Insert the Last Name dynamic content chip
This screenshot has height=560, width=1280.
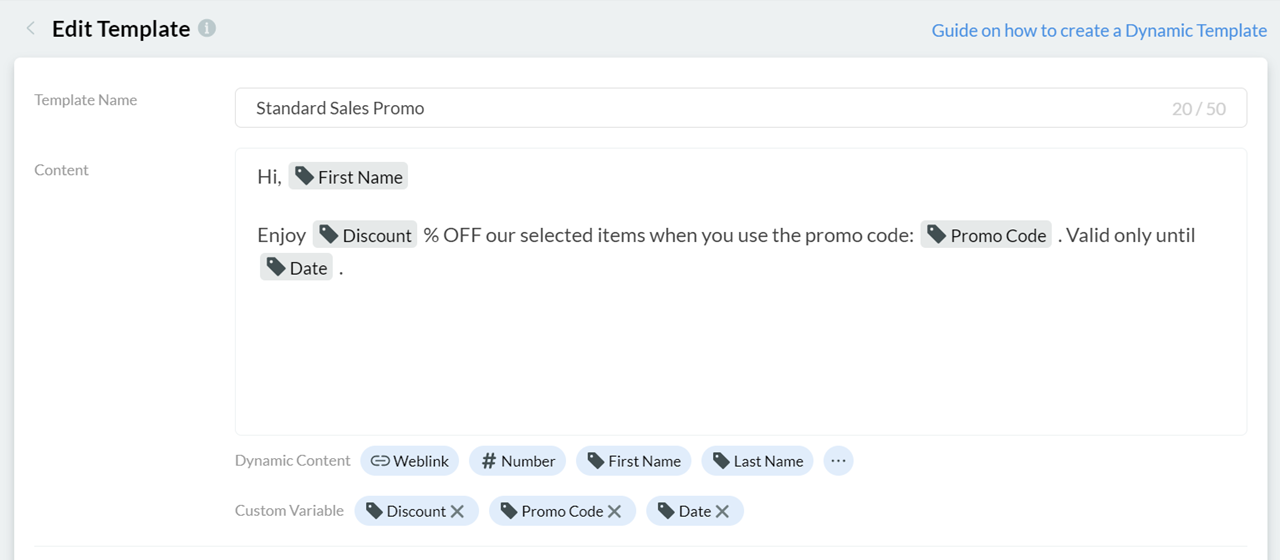(757, 461)
